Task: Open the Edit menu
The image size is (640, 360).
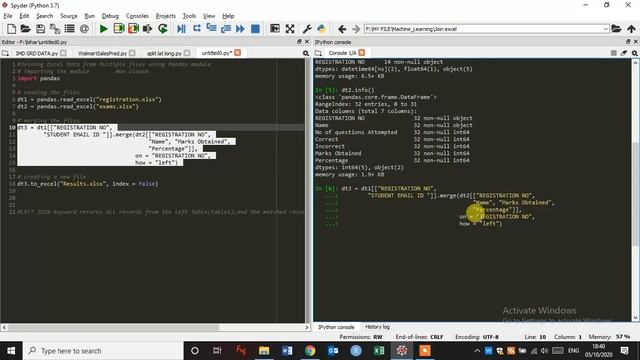Action: point(24,16)
